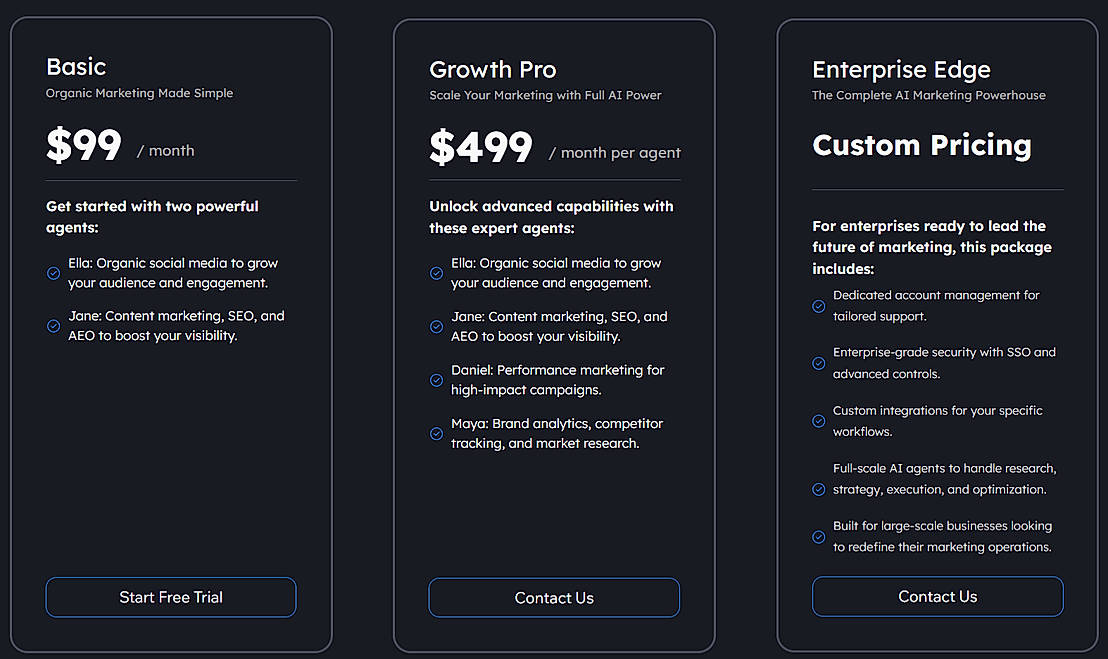Click checkmark icon next to full-scale AI agents

[819, 489]
